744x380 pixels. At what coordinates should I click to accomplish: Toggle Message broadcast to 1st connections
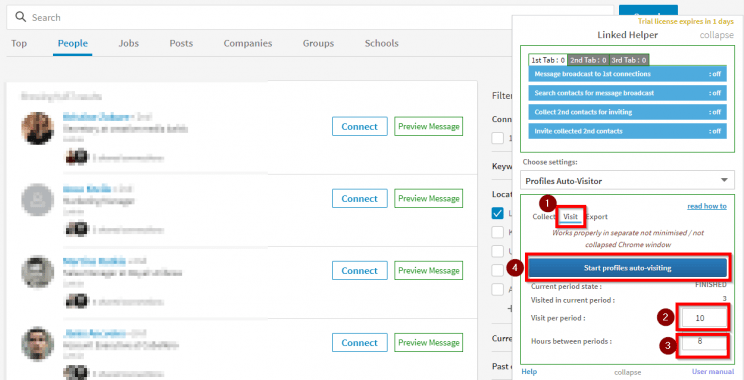click(x=627, y=74)
